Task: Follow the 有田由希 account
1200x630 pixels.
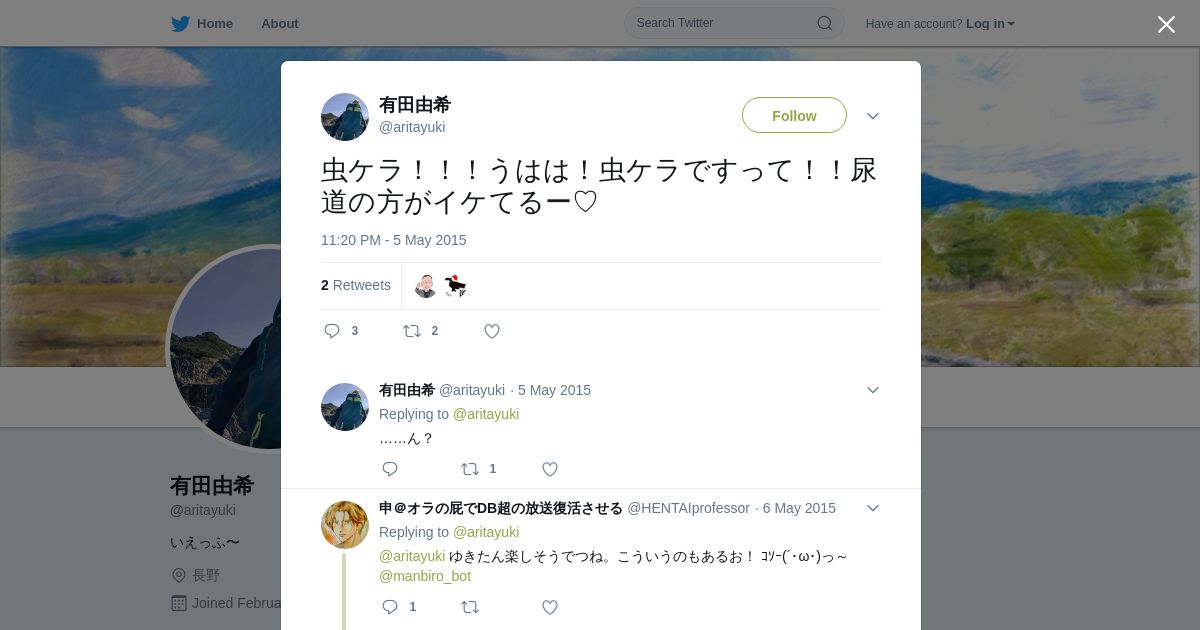Action: coord(794,115)
